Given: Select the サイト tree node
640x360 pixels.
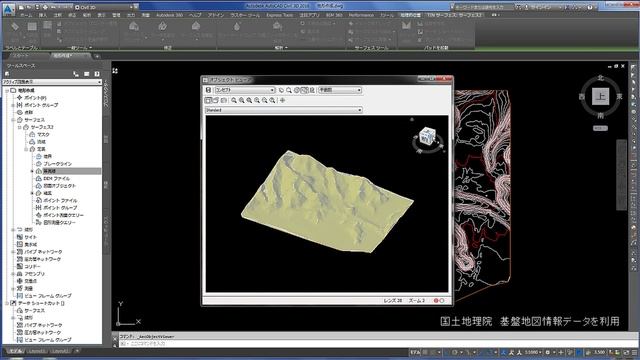Looking at the screenshot, I should click(x=30, y=237).
